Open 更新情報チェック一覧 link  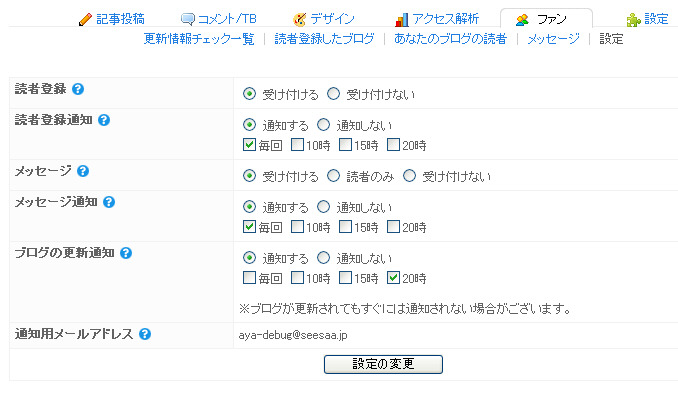coord(199,39)
